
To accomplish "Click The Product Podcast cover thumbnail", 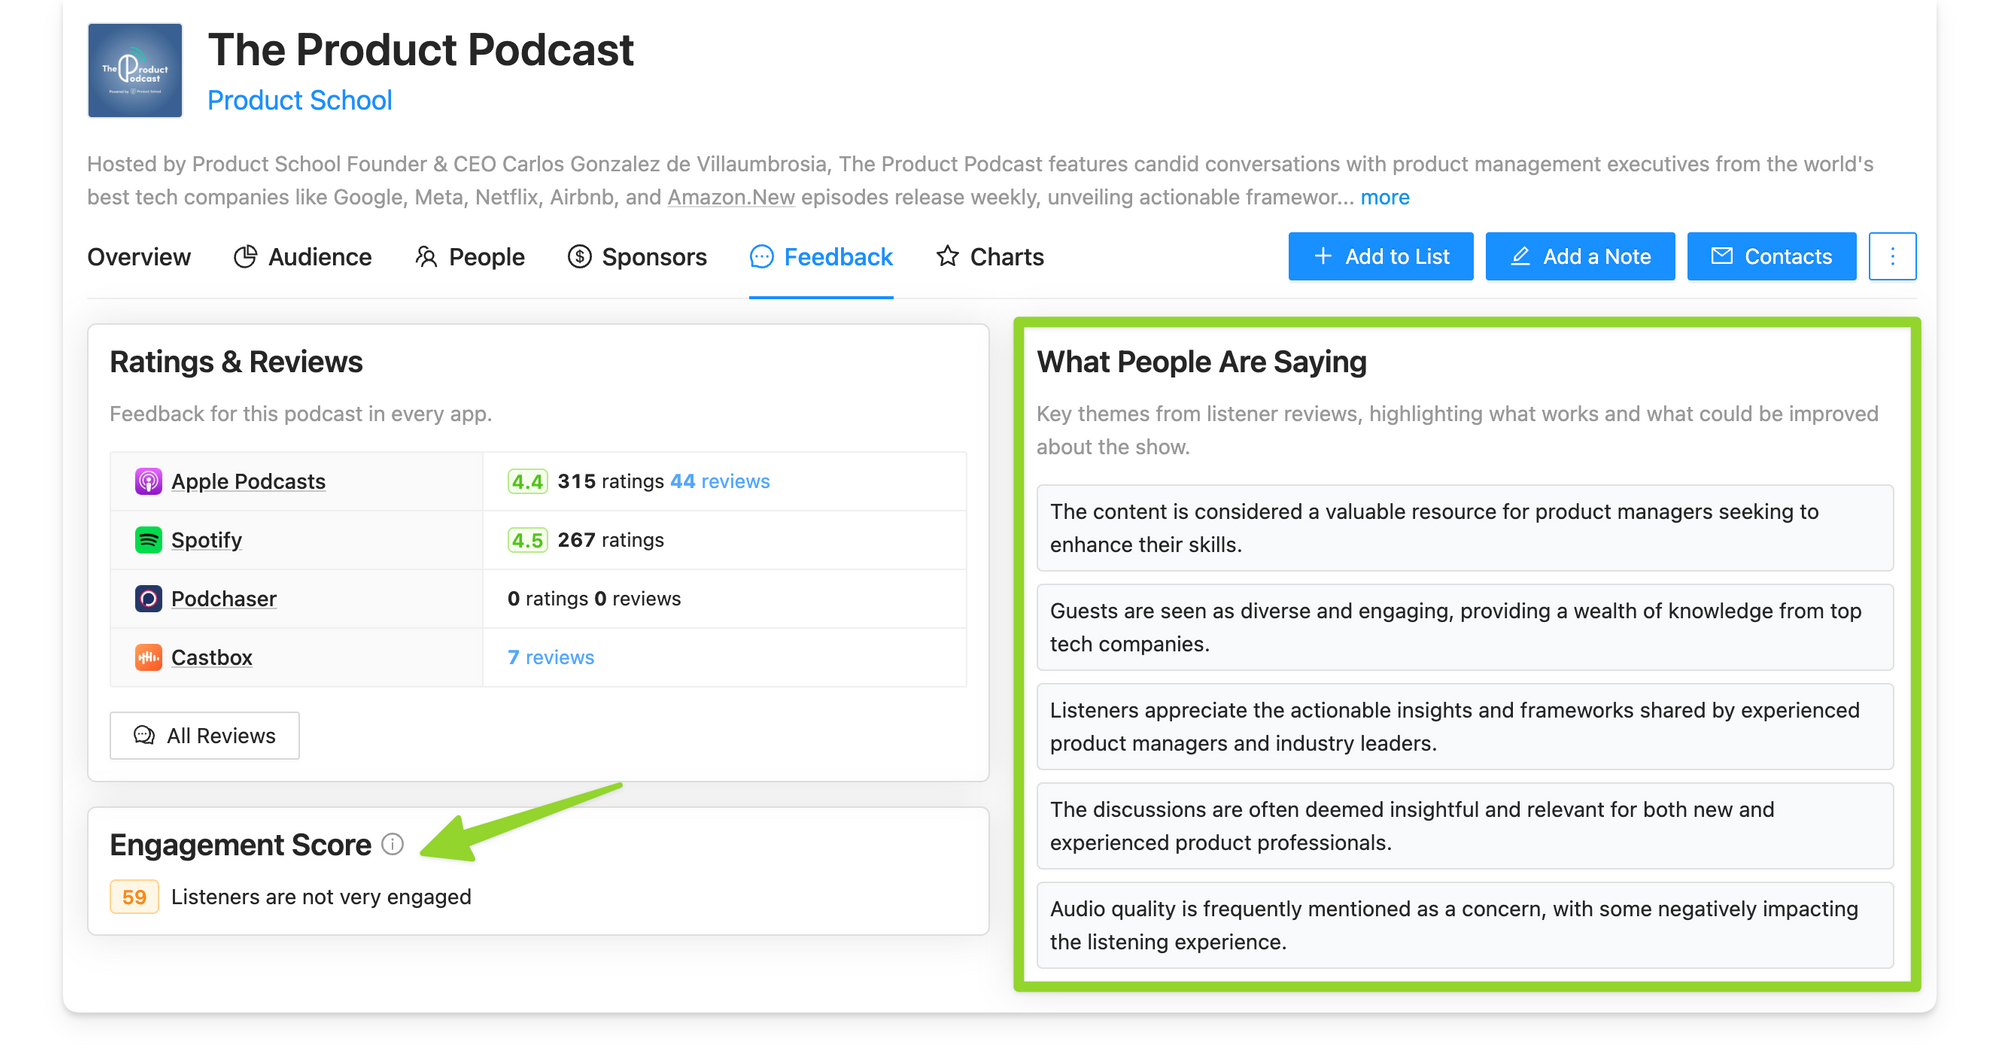I will 135,70.
